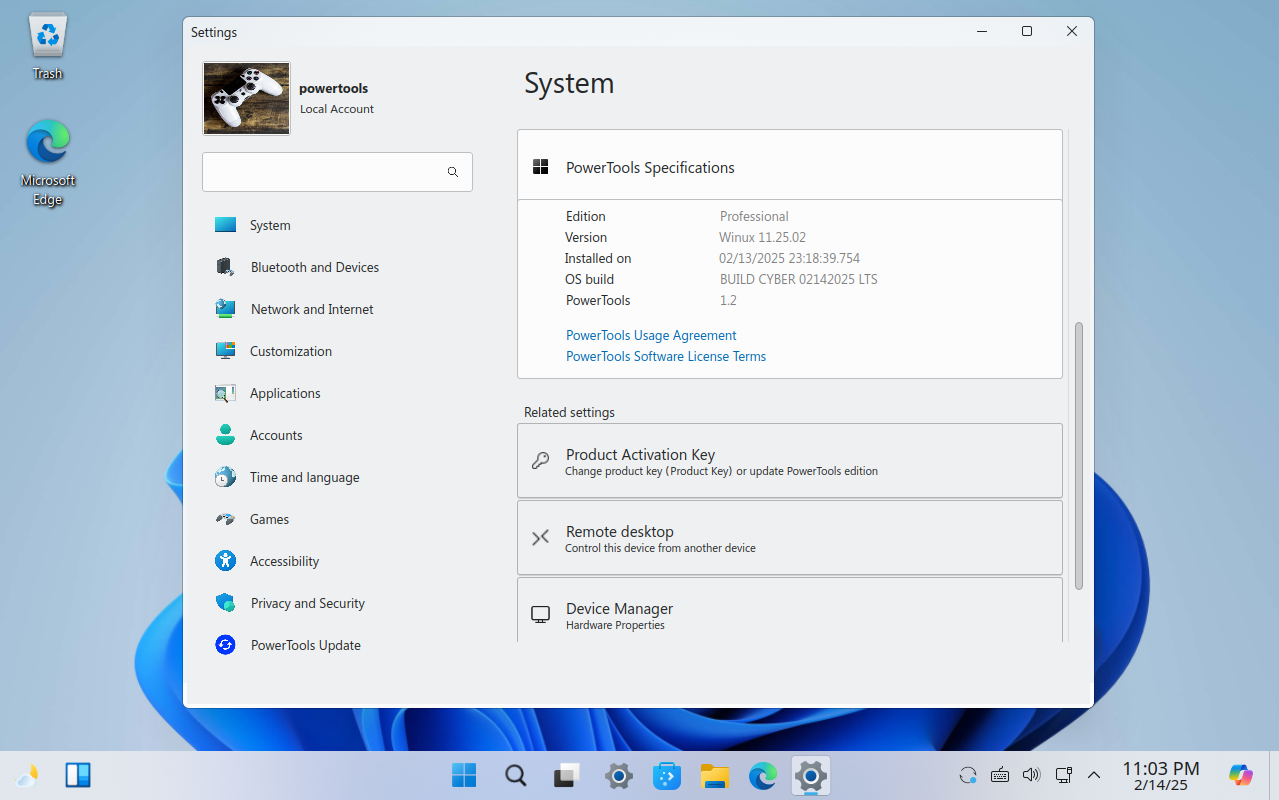Click the Games controller icon
The height and width of the screenshot is (800, 1279).
[225, 519]
